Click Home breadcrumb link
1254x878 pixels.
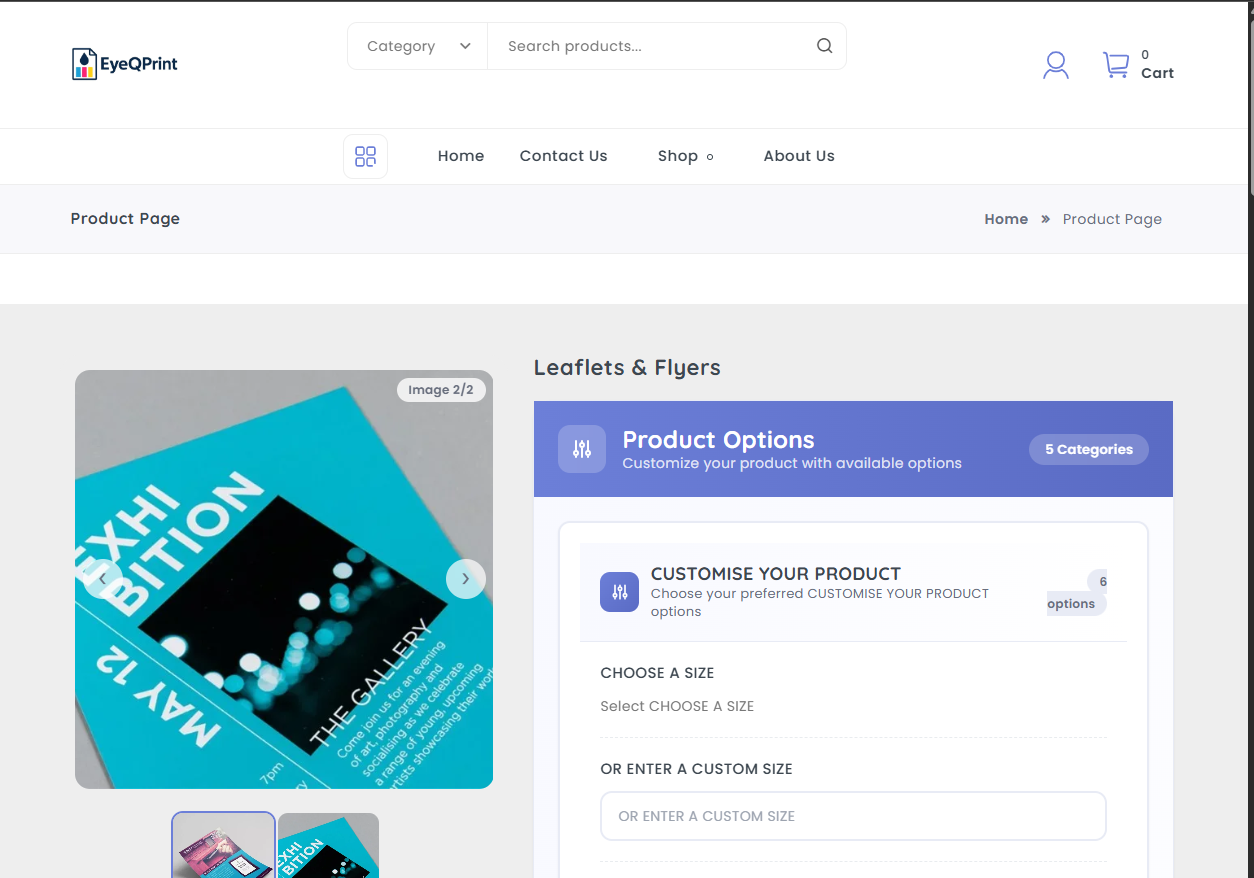click(1006, 219)
